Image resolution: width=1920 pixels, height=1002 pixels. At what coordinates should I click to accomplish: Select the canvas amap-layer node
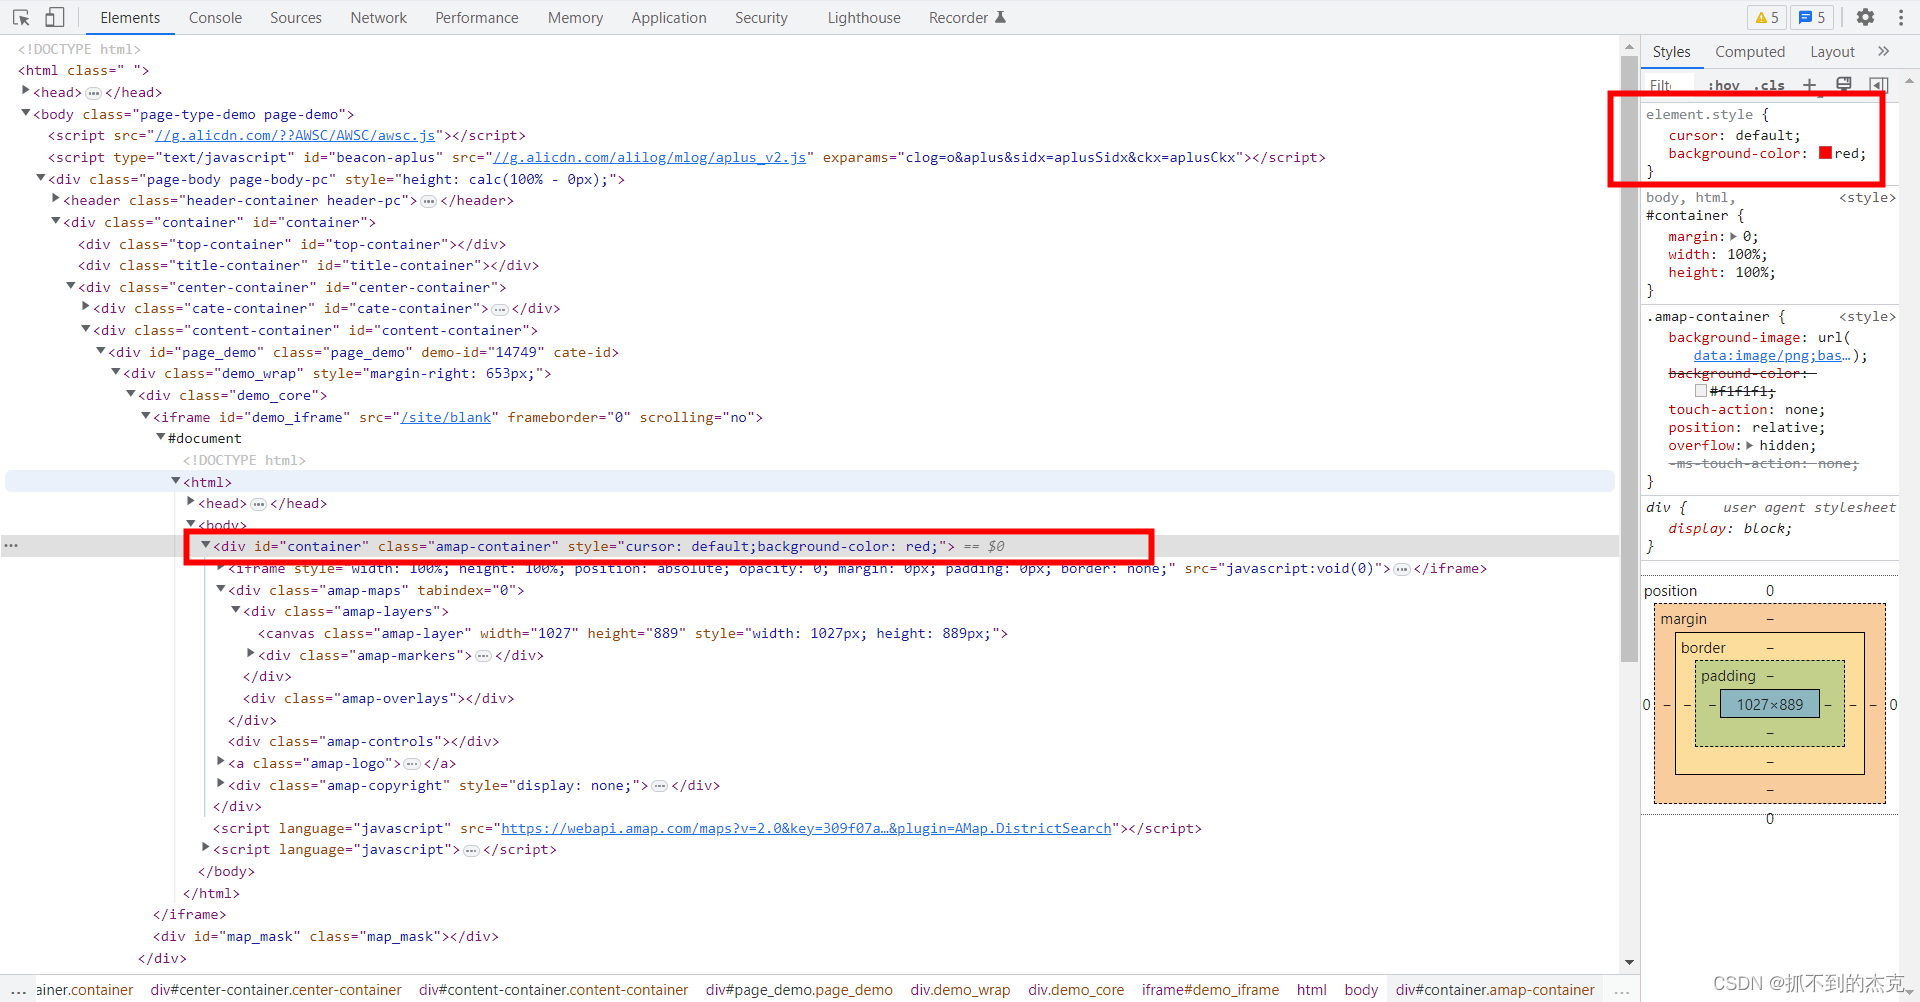tap(632, 634)
